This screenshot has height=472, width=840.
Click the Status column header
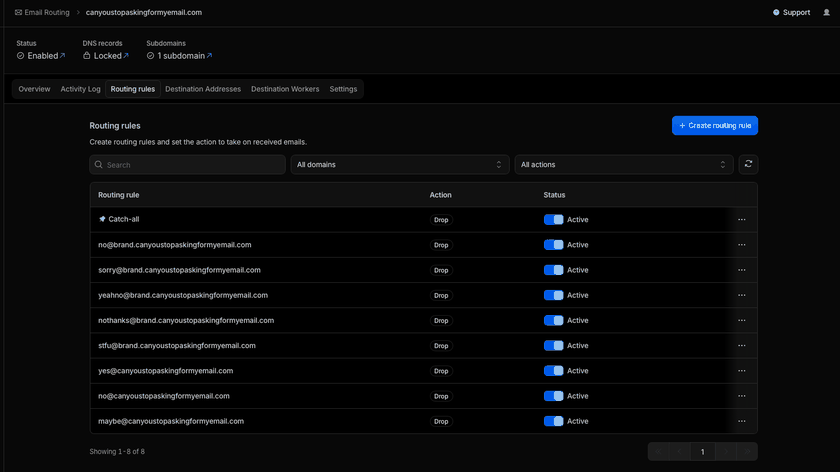click(x=554, y=195)
